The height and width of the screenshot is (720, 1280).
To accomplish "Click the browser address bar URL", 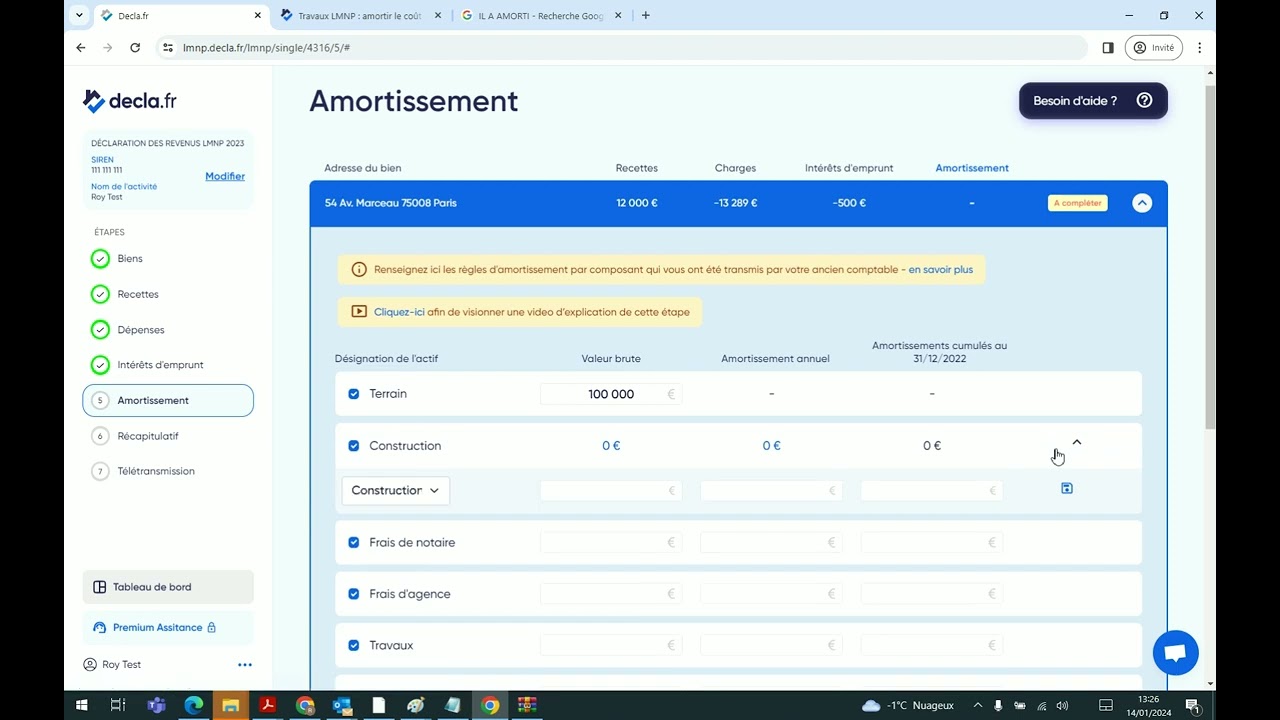I will [266, 47].
